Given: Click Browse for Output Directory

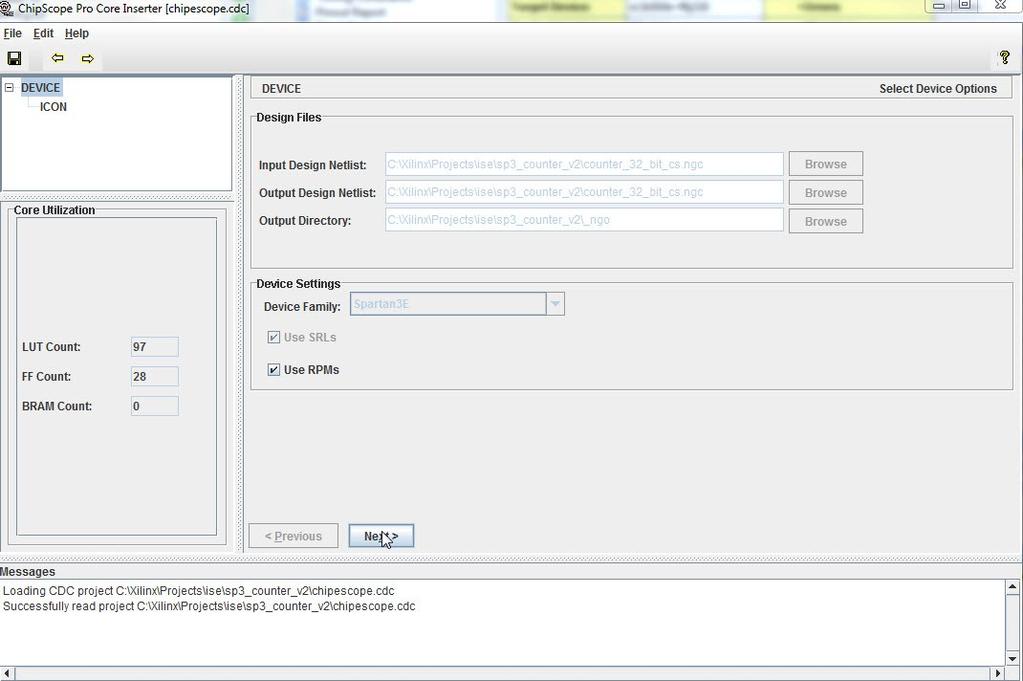Looking at the screenshot, I should click(x=825, y=221).
